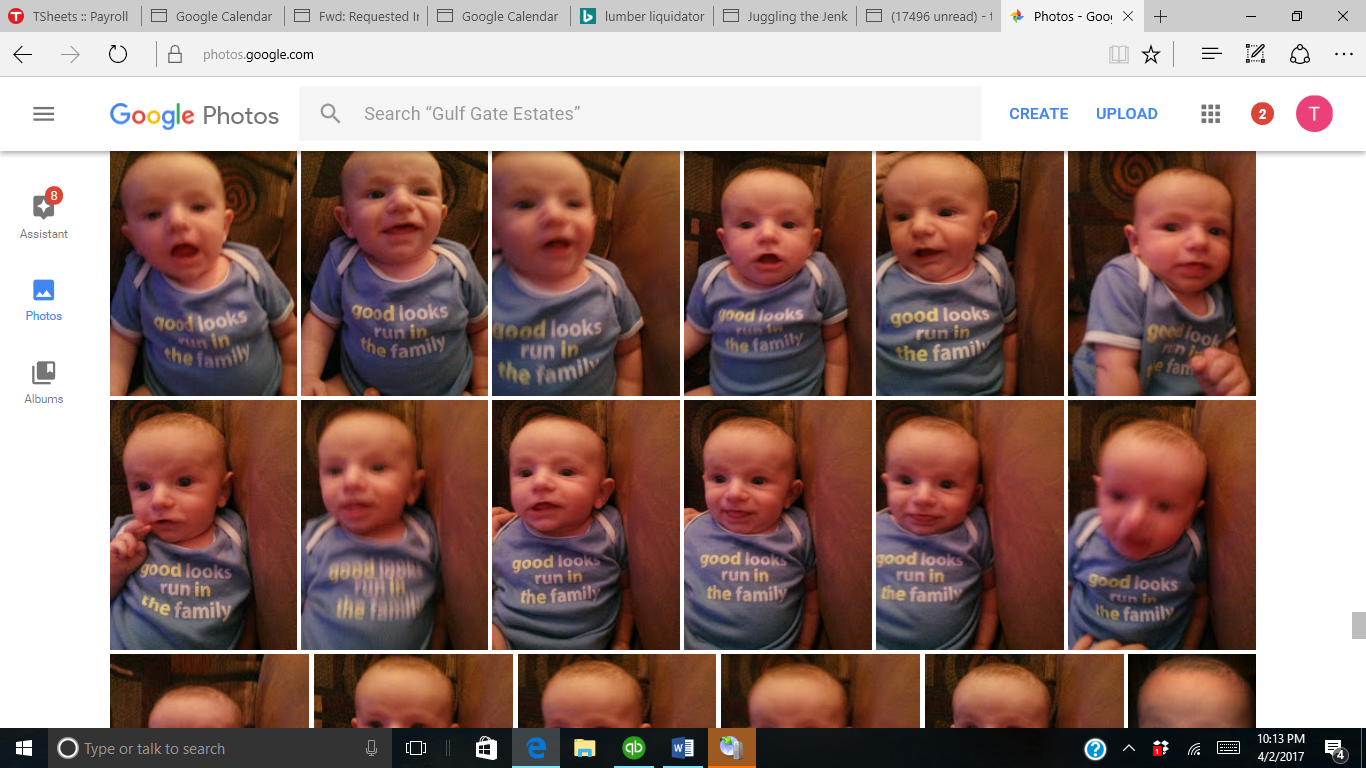Open the Albums sidebar section
1366x768 pixels.
44,383
